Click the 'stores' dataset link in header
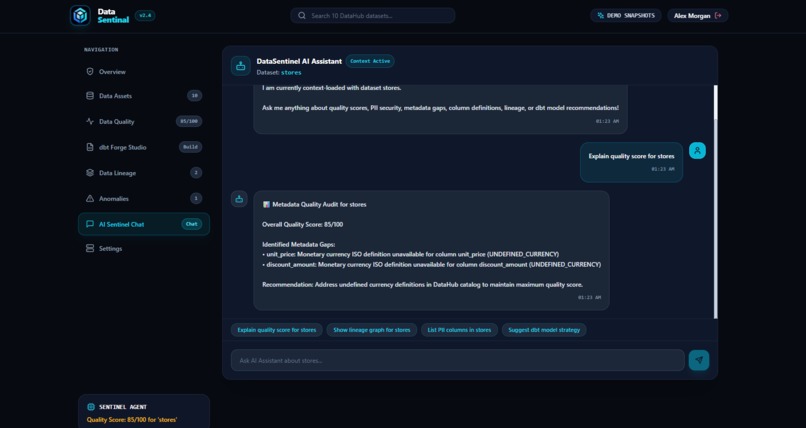Viewport: 806px width, 428px height. [x=291, y=72]
